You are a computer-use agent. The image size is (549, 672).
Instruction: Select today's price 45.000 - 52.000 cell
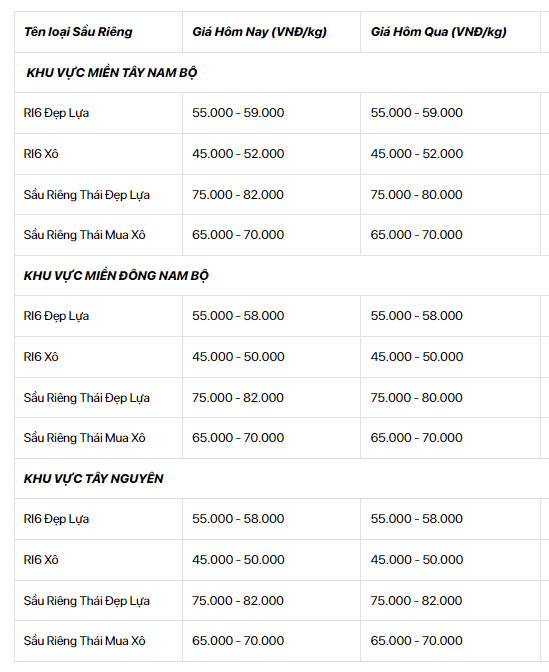click(x=238, y=153)
